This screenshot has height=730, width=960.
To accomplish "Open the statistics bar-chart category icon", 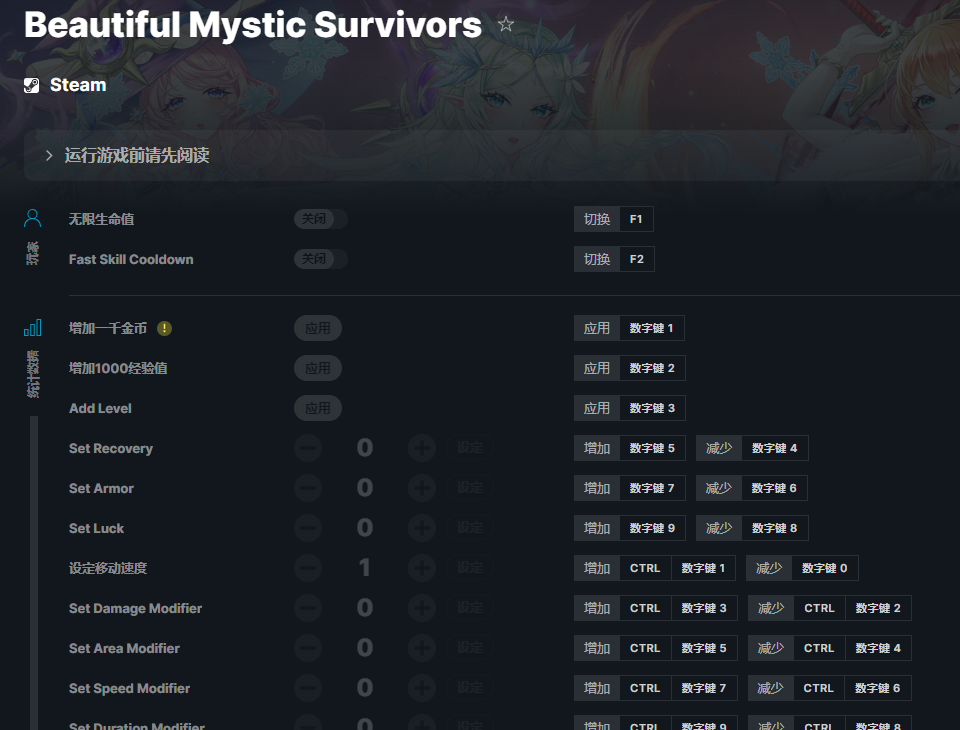I will tap(32, 328).
